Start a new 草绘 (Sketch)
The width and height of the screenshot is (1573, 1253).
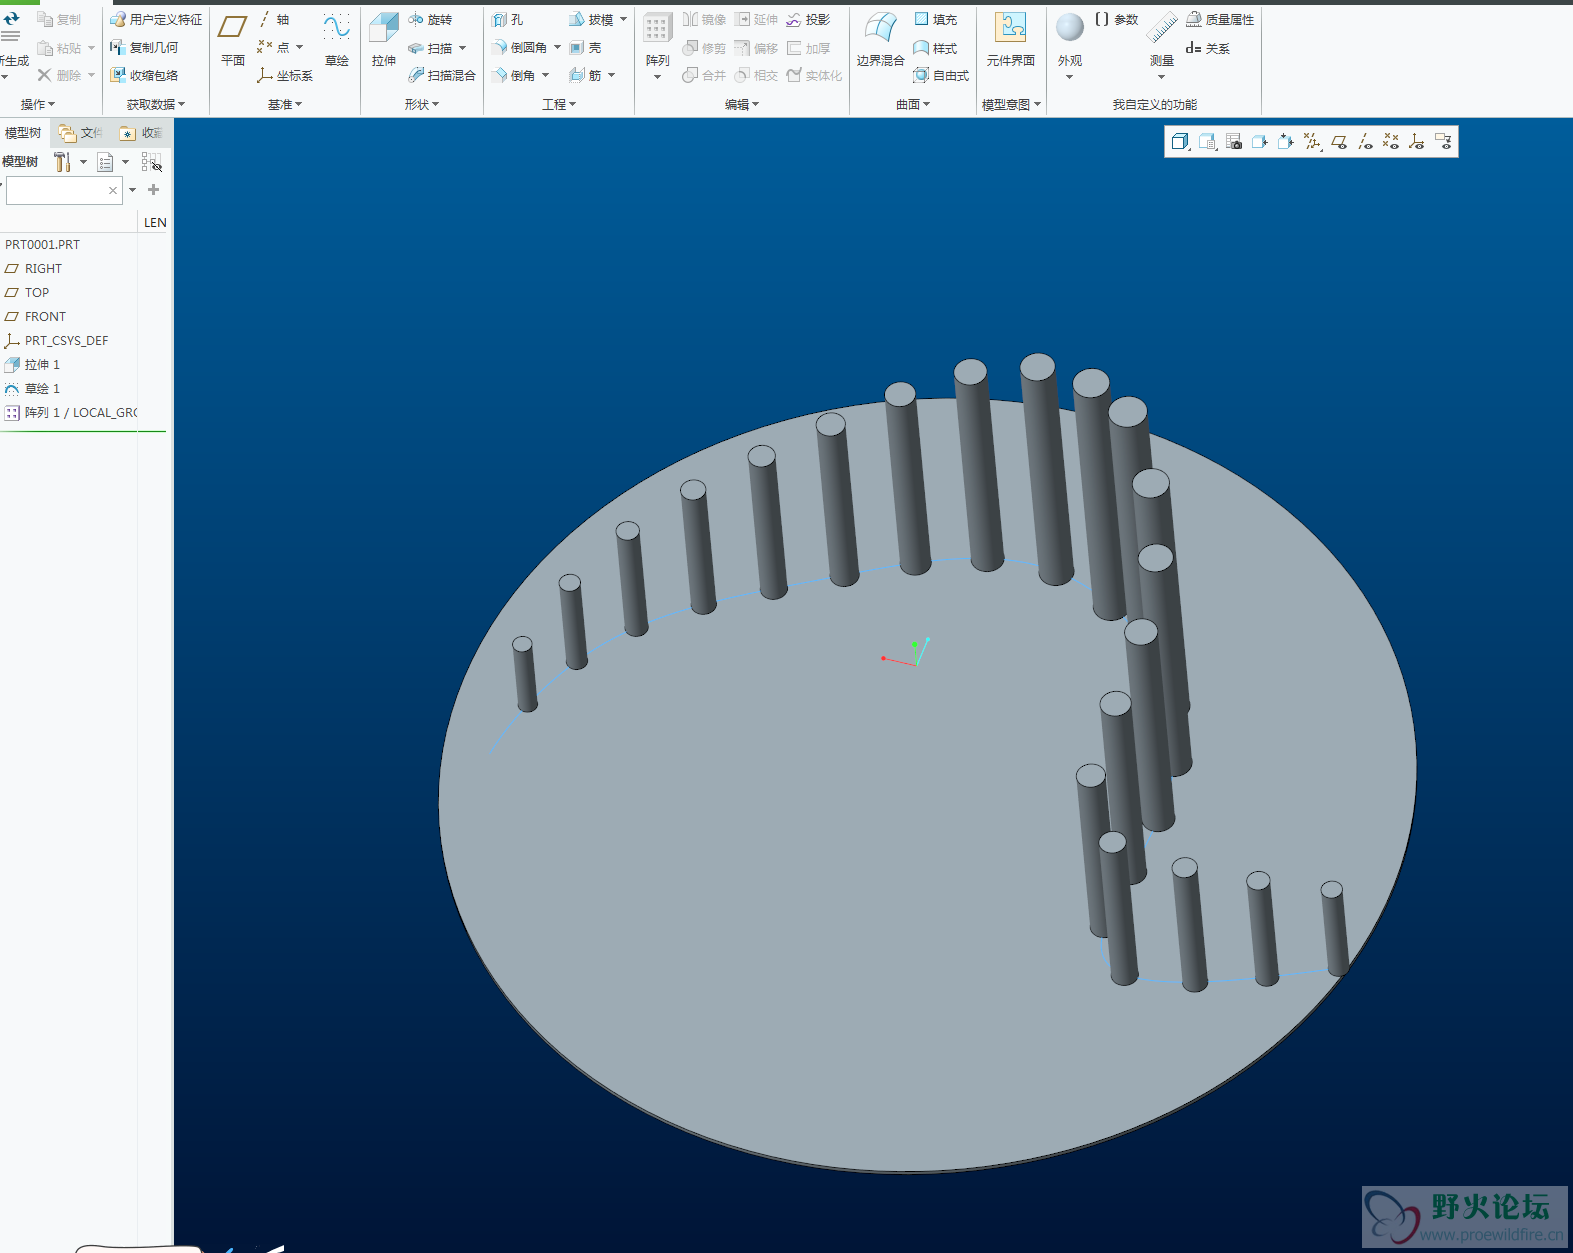click(x=337, y=40)
